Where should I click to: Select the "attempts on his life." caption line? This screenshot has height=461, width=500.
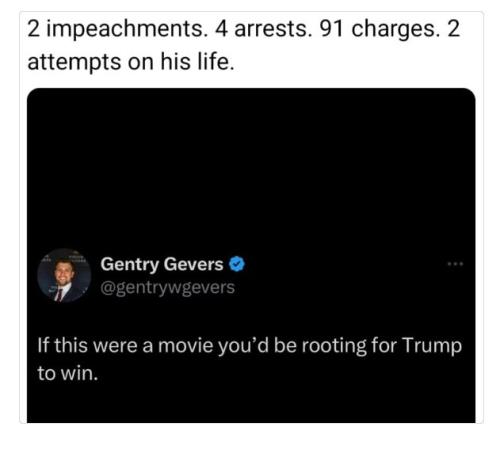(x=131, y=62)
